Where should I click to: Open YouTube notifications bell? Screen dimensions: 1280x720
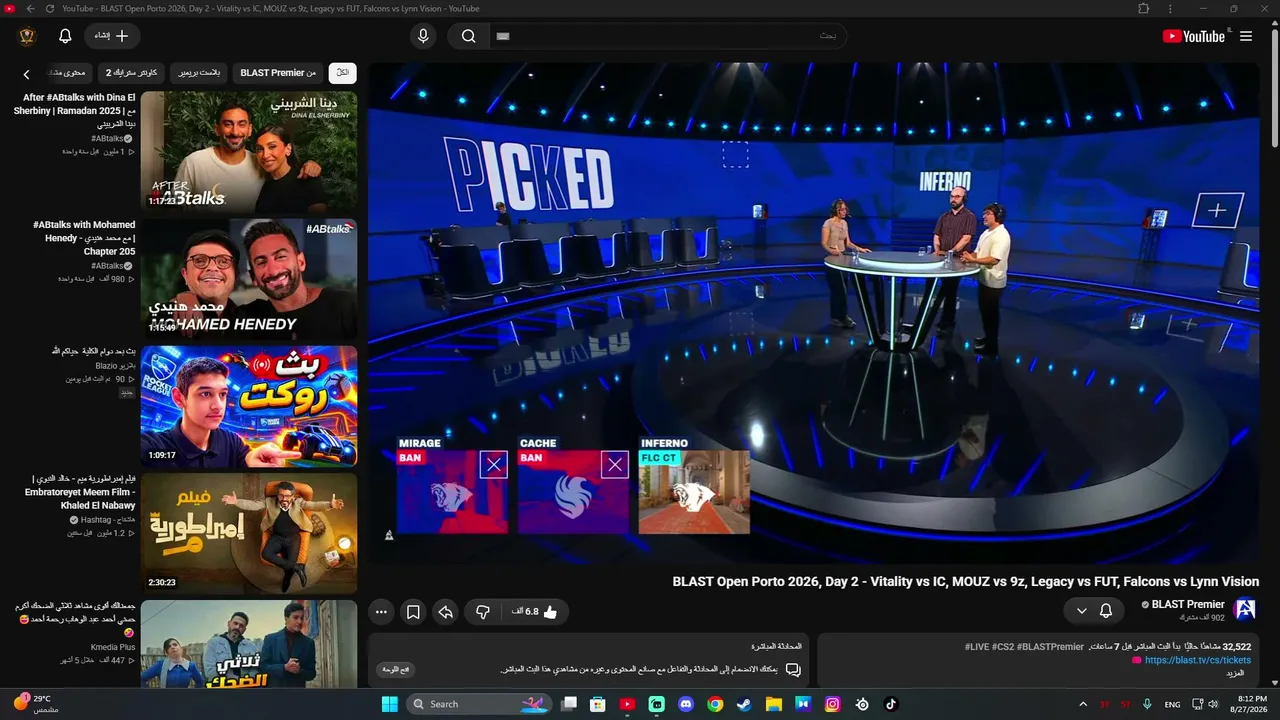[x=65, y=36]
